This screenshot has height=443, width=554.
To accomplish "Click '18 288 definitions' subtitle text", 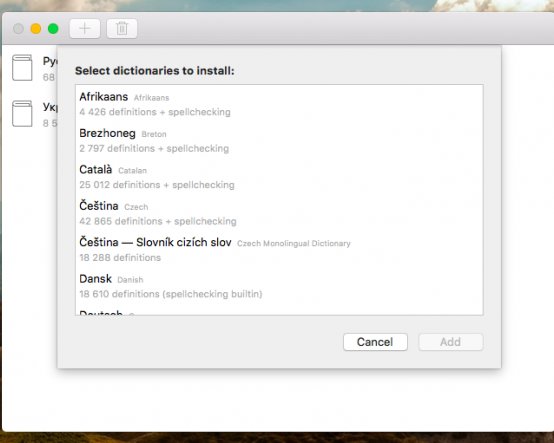I will 120,258.
